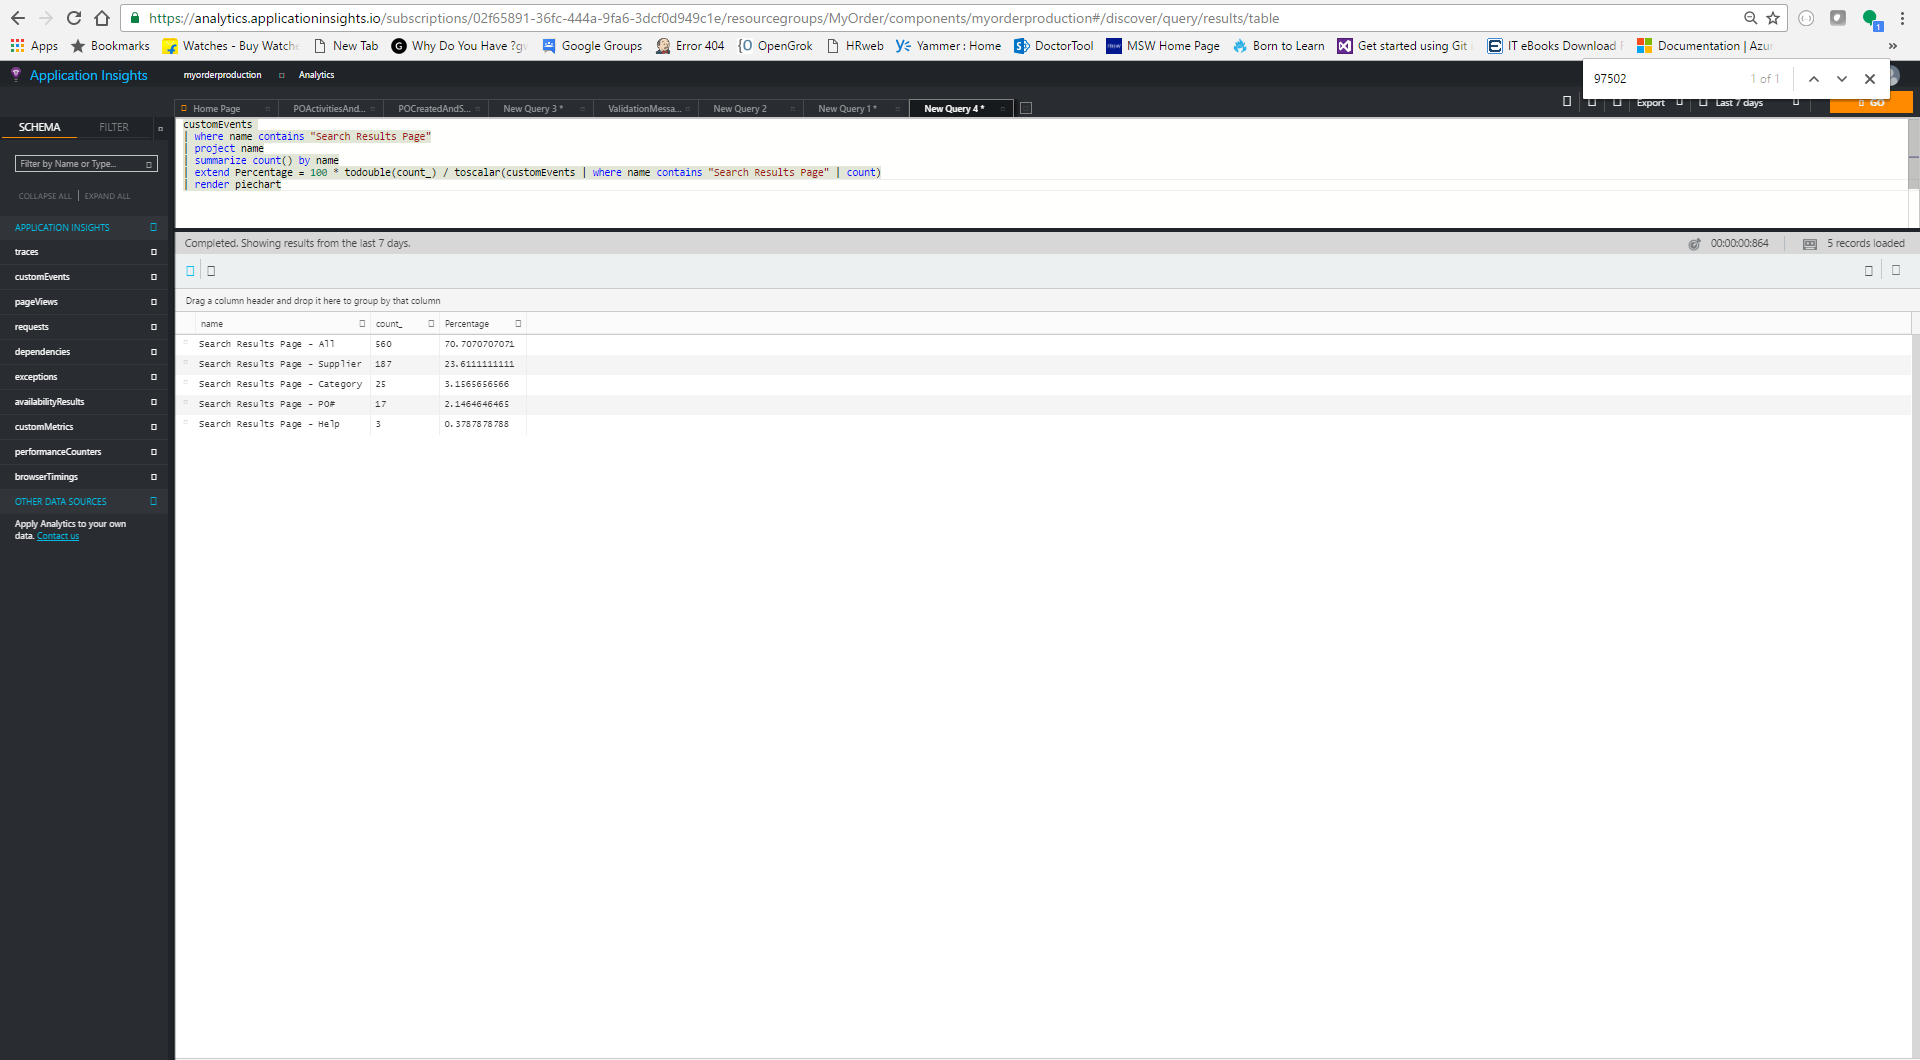Open the DoctorTool bookmark
Image resolution: width=1920 pixels, height=1060 pixels.
click(x=1053, y=46)
